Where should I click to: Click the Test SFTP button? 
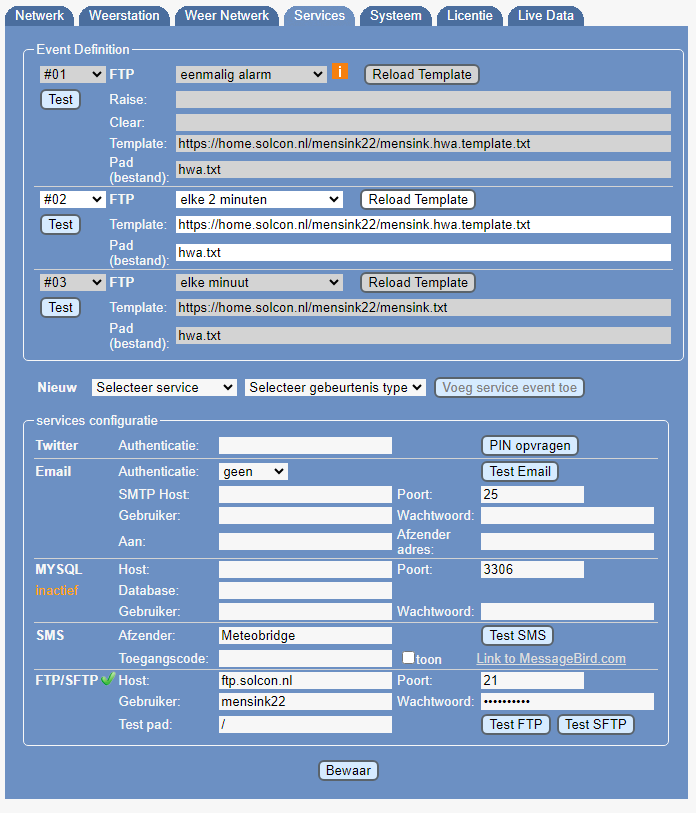(596, 725)
